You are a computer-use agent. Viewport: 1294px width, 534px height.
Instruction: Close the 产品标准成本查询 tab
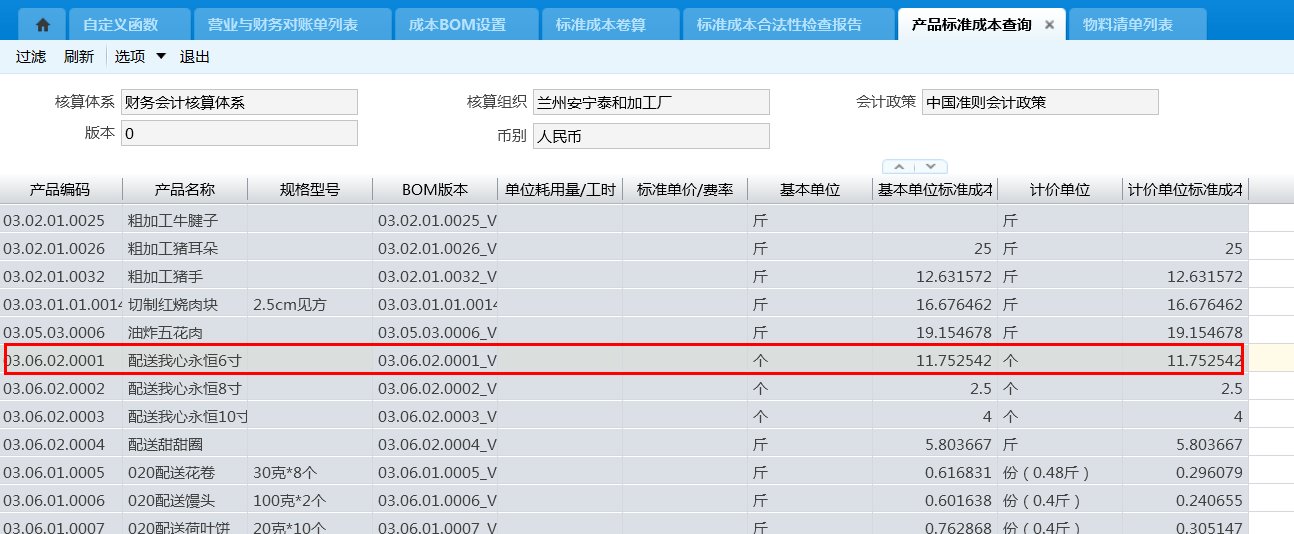[x=1049, y=25]
